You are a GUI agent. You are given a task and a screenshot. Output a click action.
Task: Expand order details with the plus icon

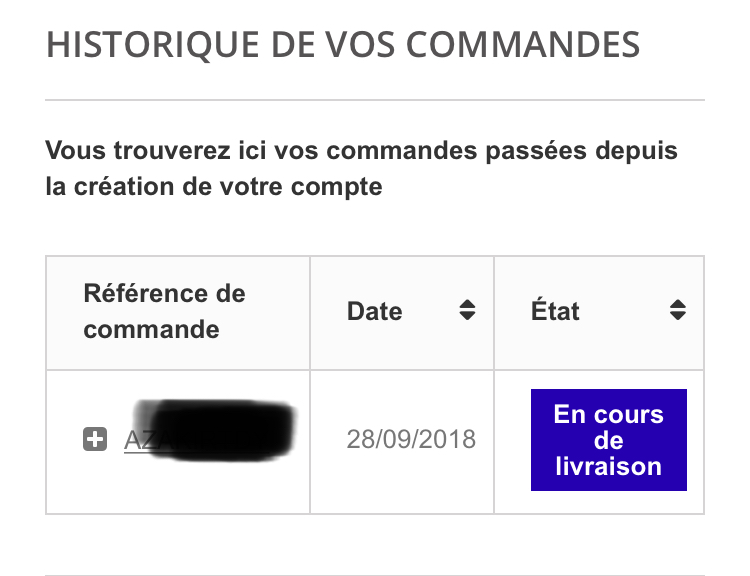[x=95, y=439]
